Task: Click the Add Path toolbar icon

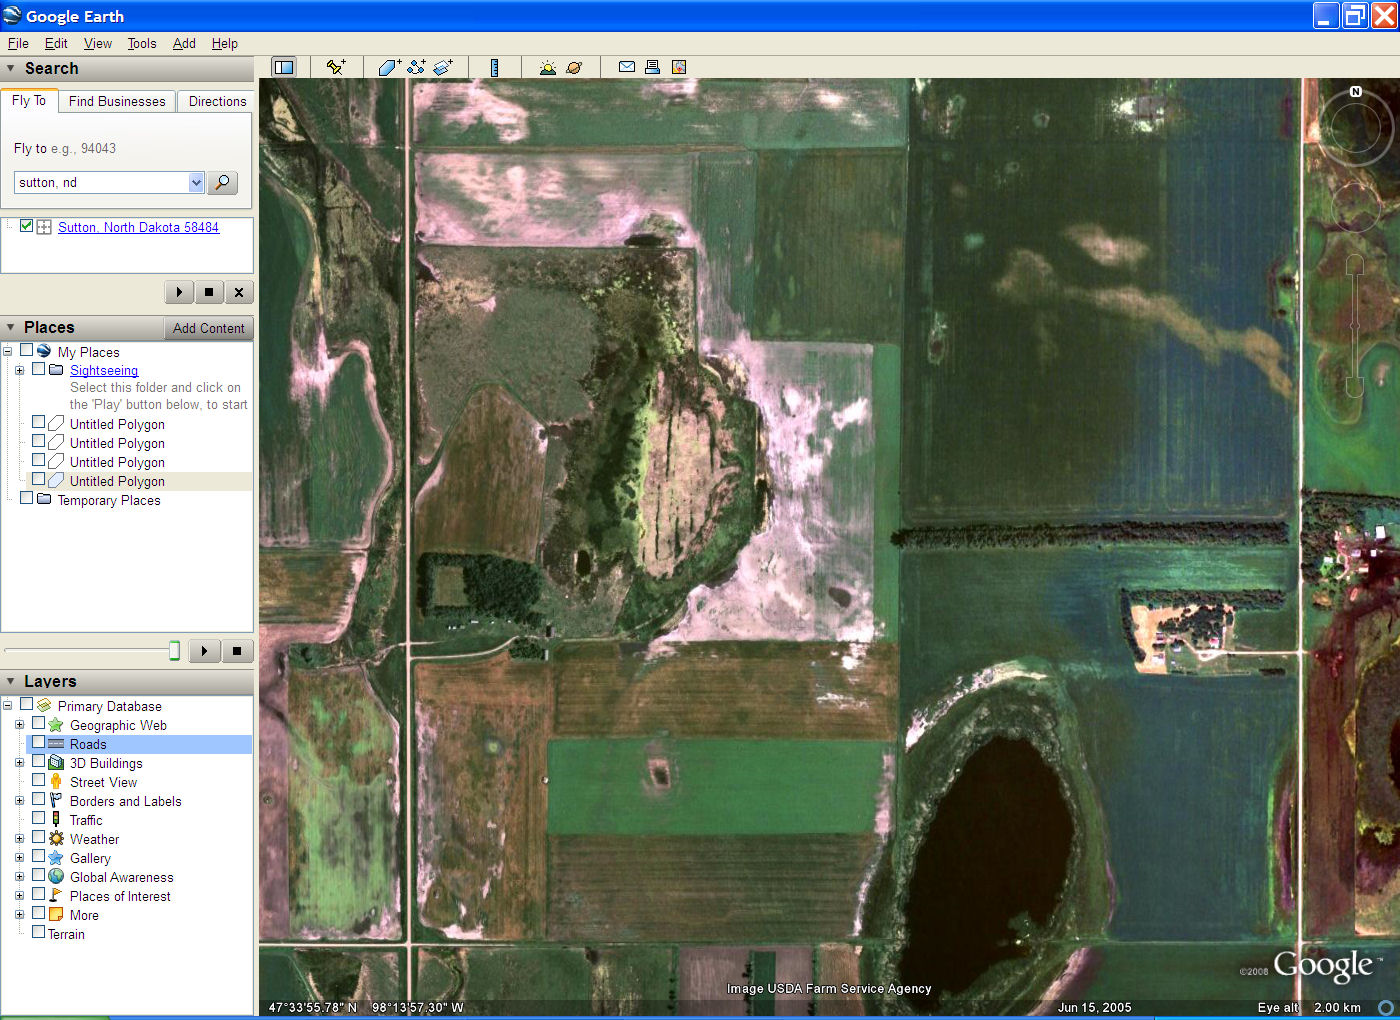Action: (416, 67)
